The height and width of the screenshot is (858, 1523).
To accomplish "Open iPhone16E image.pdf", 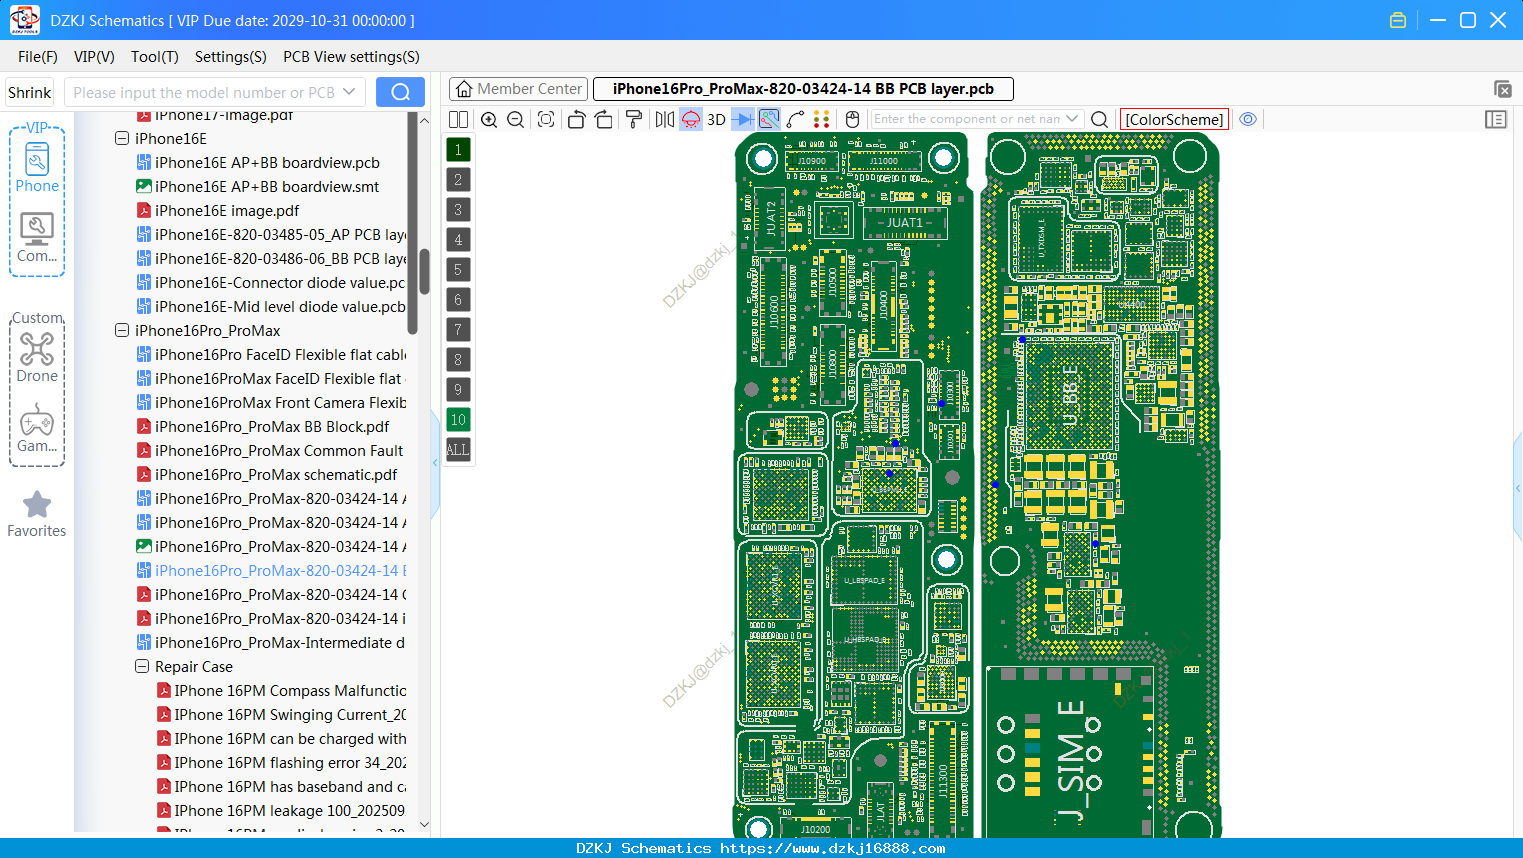I will tap(218, 211).
